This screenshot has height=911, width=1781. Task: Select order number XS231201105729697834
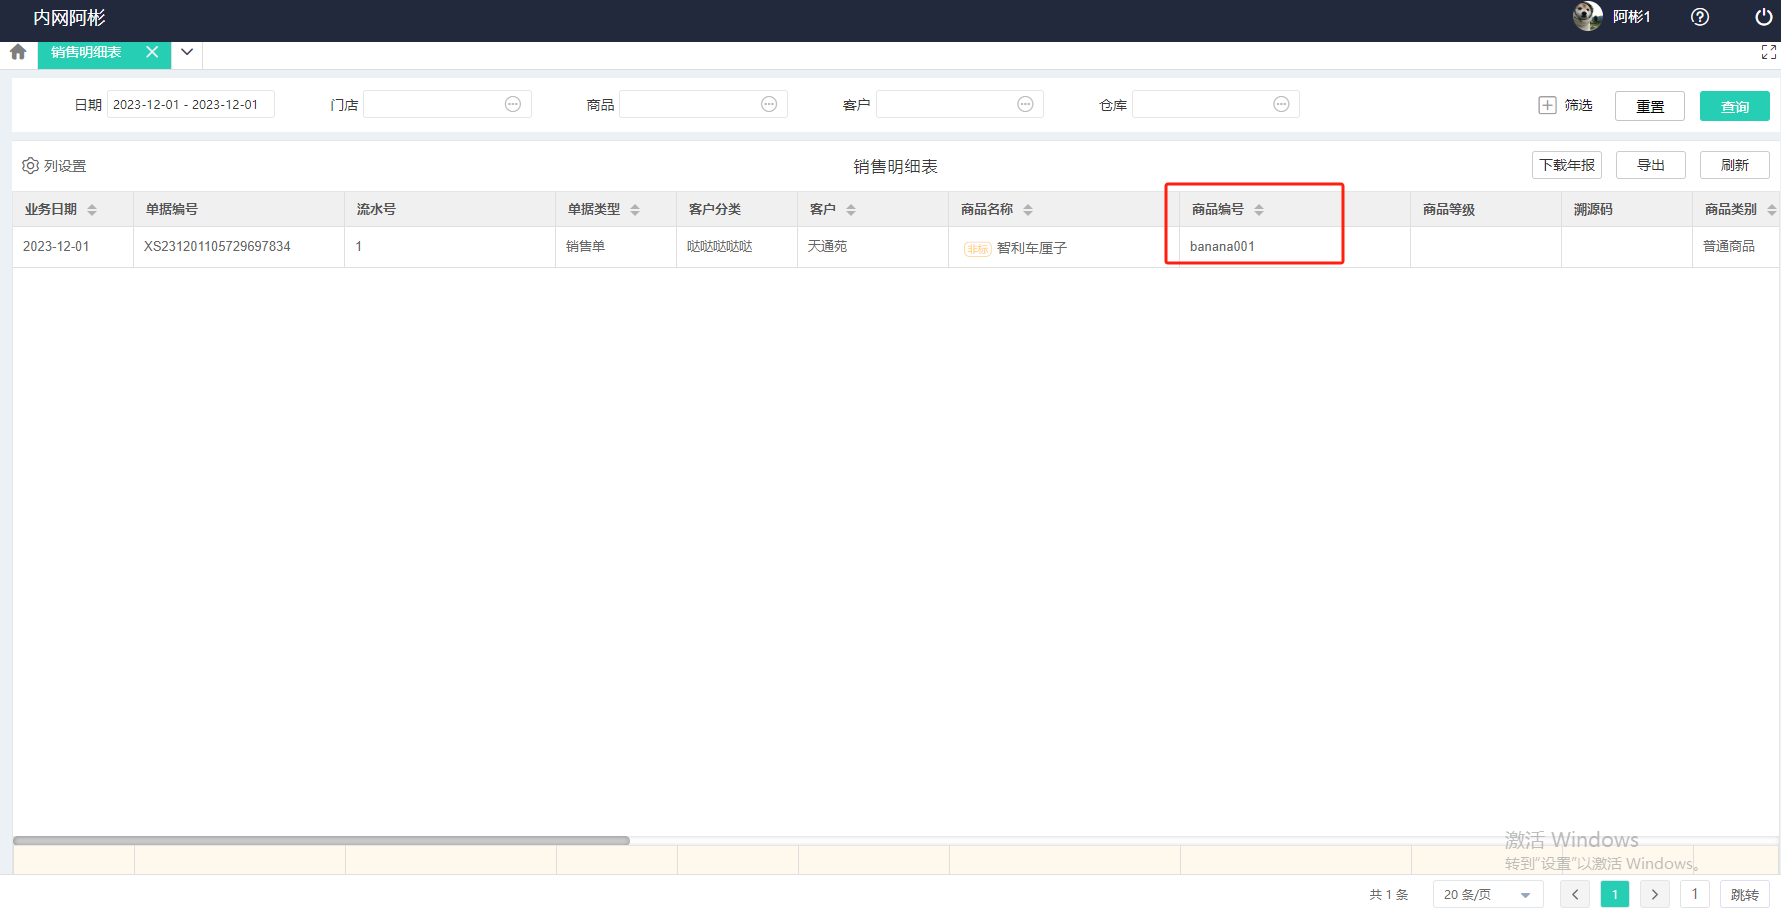[217, 246]
